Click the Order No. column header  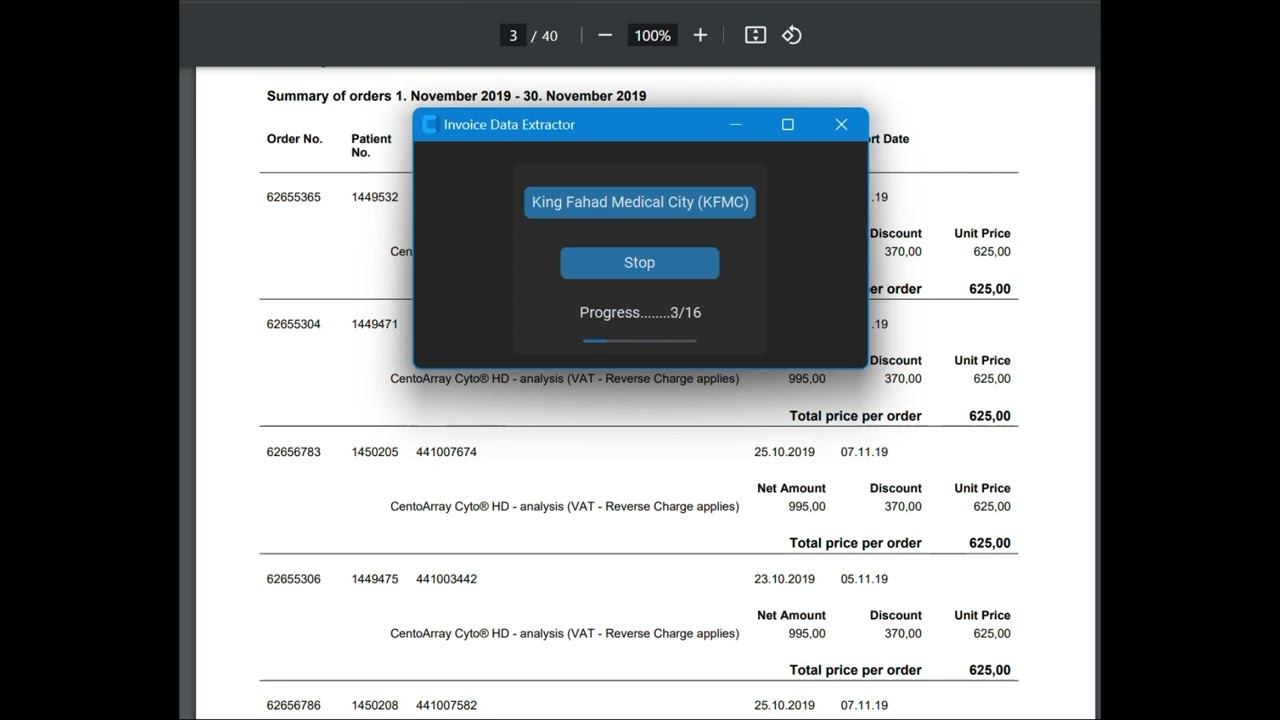click(294, 139)
